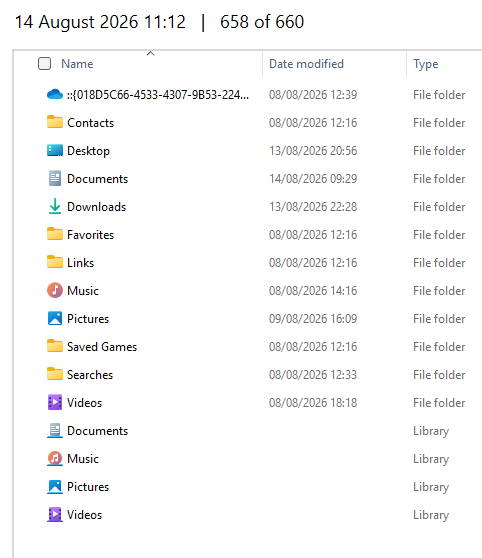
Task: Click the Music Library icon
Action: pos(55,458)
